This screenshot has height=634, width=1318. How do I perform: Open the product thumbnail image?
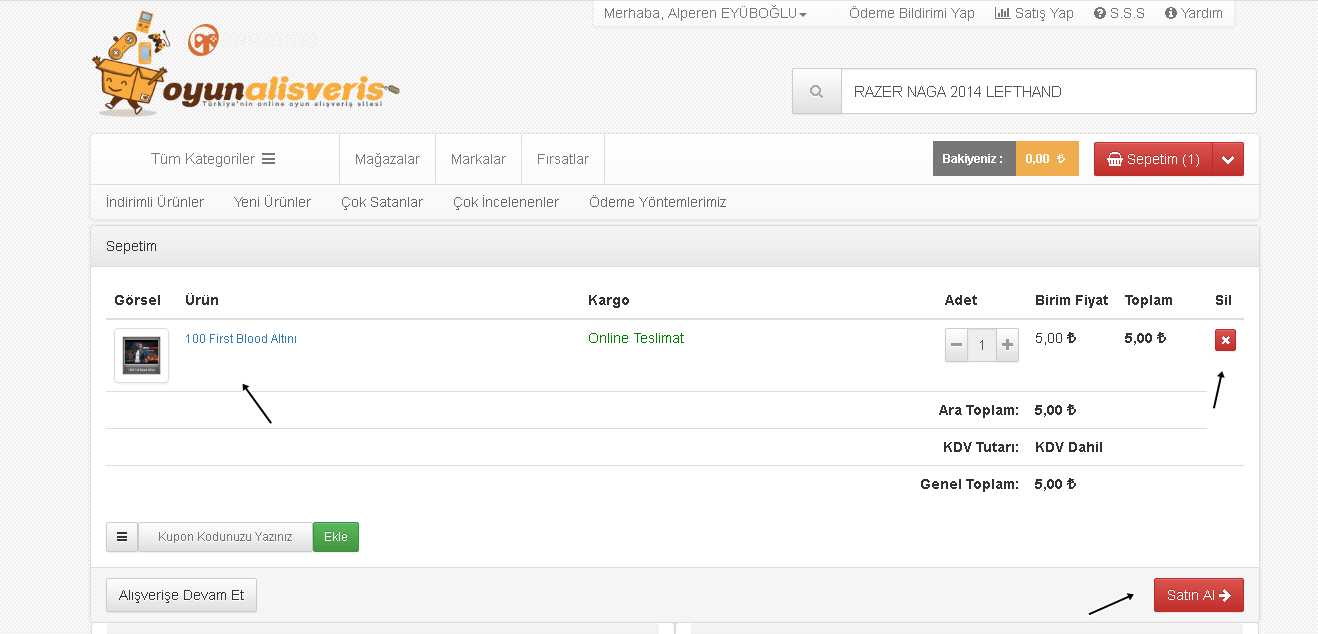point(141,355)
